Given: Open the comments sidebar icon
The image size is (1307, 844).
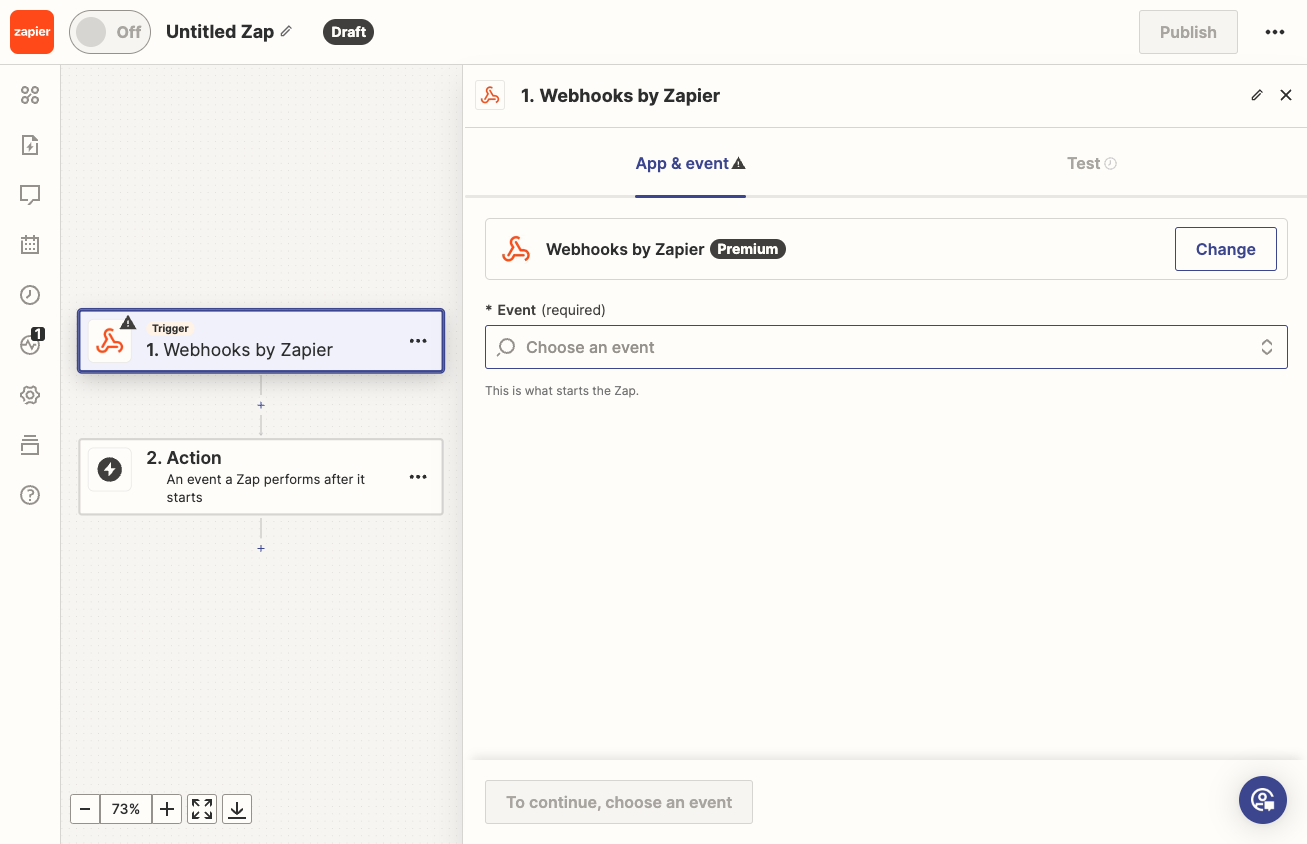Looking at the screenshot, I should tap(30, 195).
